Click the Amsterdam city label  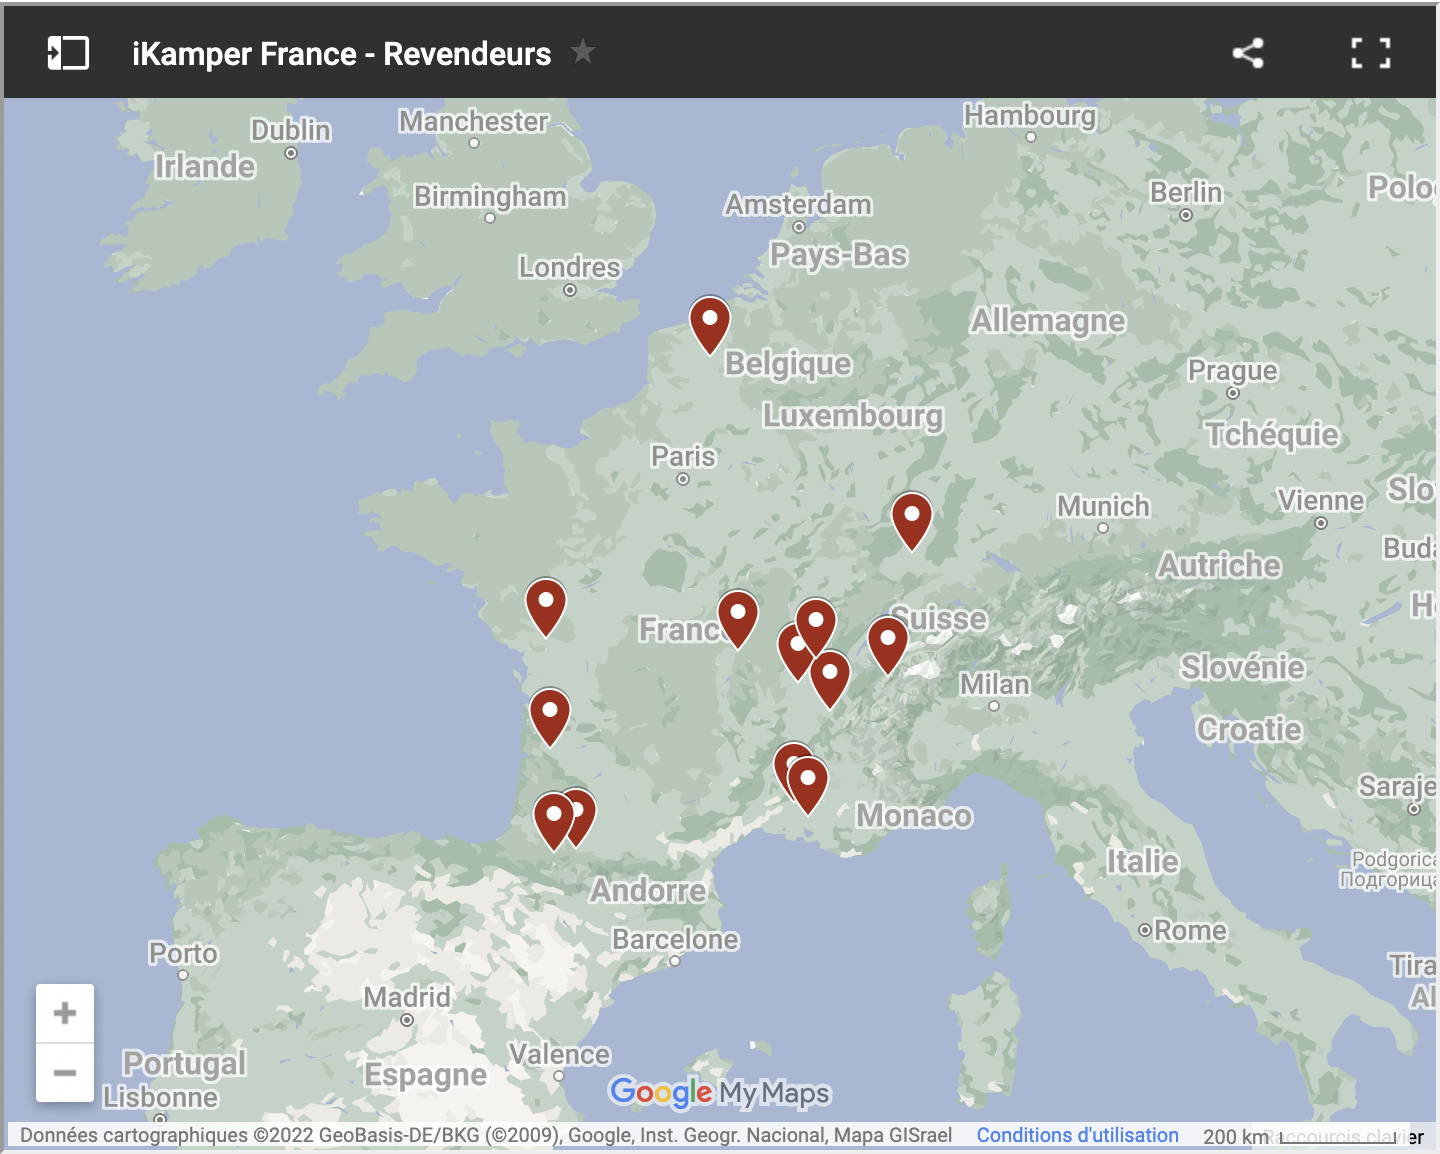pos(798,204)
